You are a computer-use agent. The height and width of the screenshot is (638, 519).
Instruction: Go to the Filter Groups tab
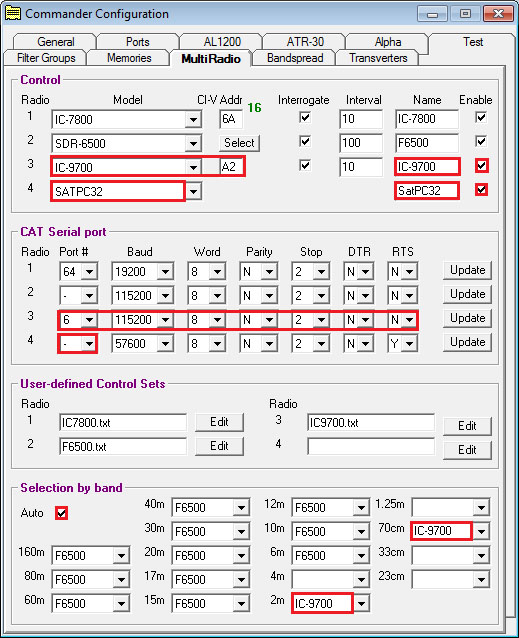pyautogui.click(x=46, y=58)
